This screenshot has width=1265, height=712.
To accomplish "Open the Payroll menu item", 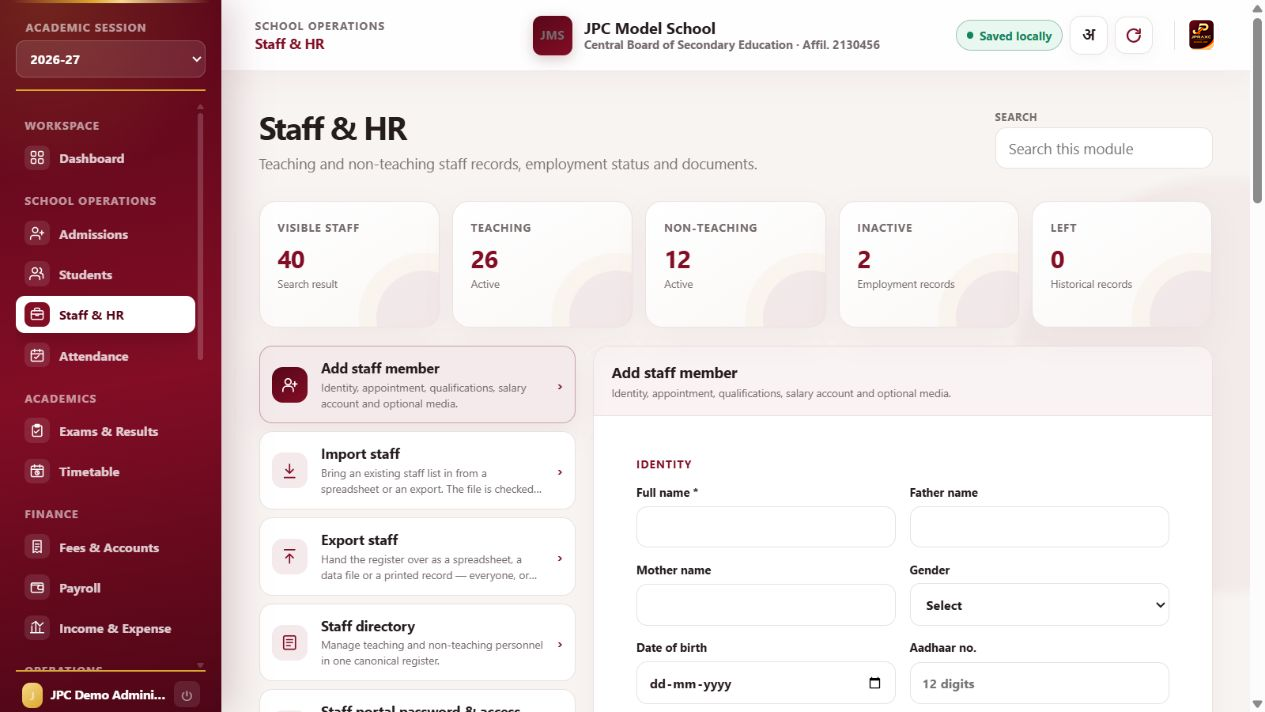I will [x=106, y=588].
